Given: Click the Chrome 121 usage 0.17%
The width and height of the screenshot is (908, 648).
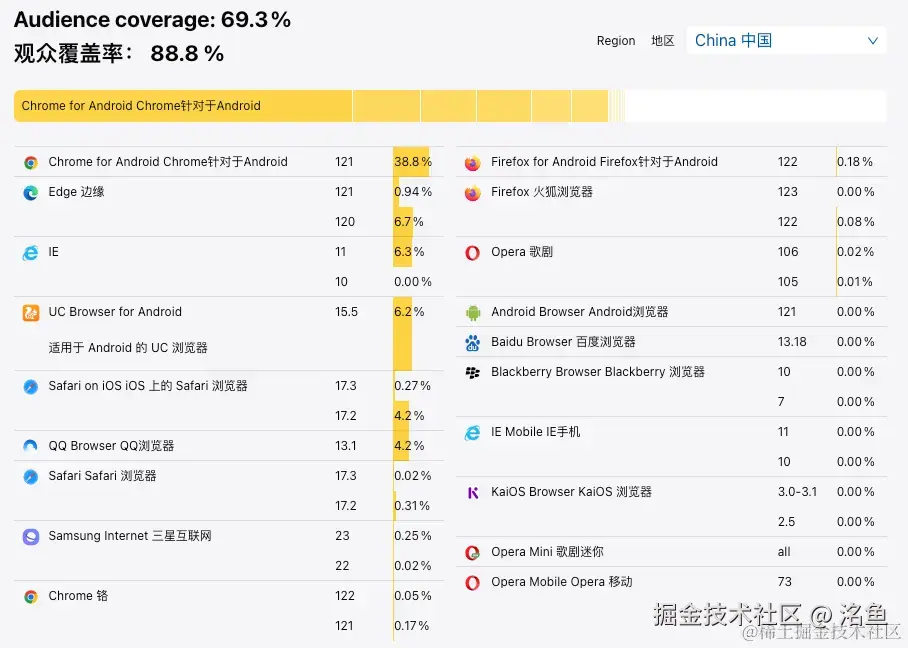Looking at the screenshot, I should 412,626.
